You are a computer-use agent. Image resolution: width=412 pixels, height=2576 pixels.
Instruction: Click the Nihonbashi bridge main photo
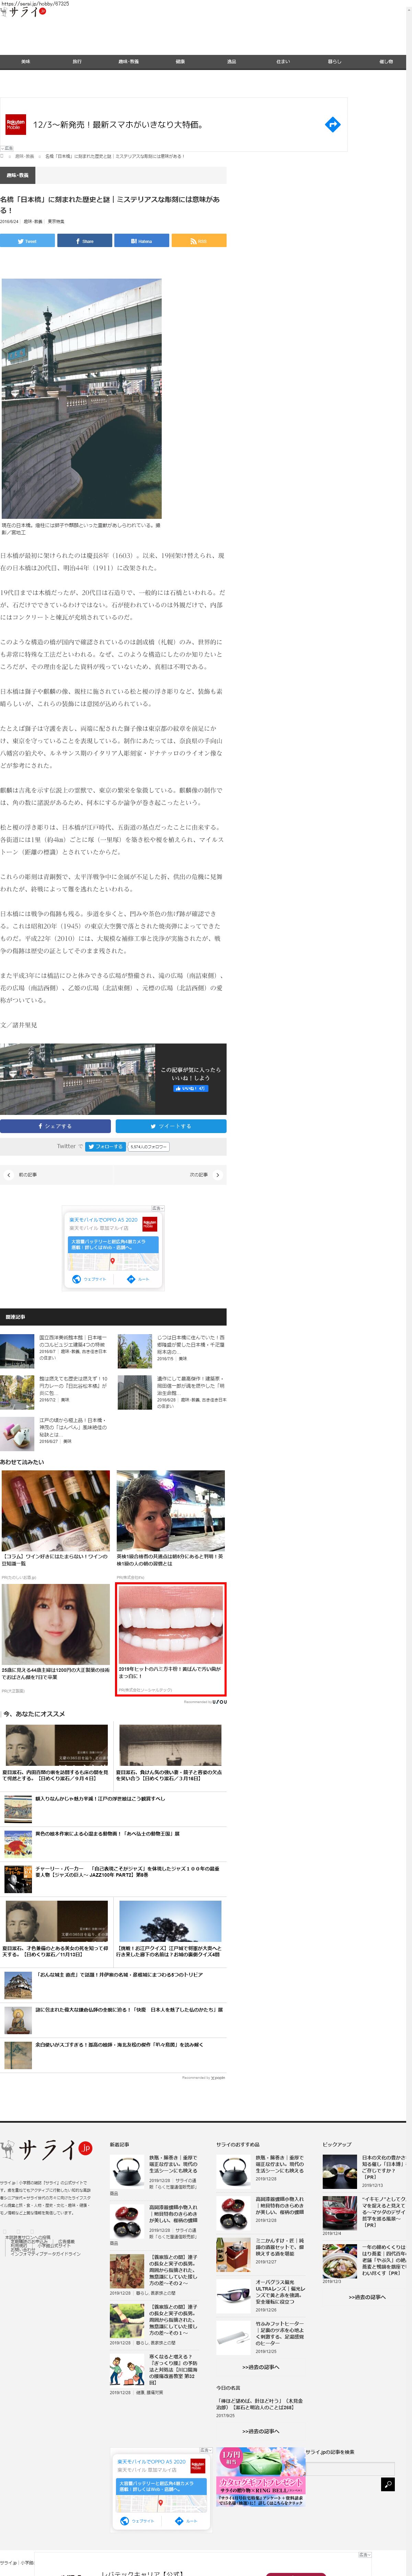(x=81, y=398)
